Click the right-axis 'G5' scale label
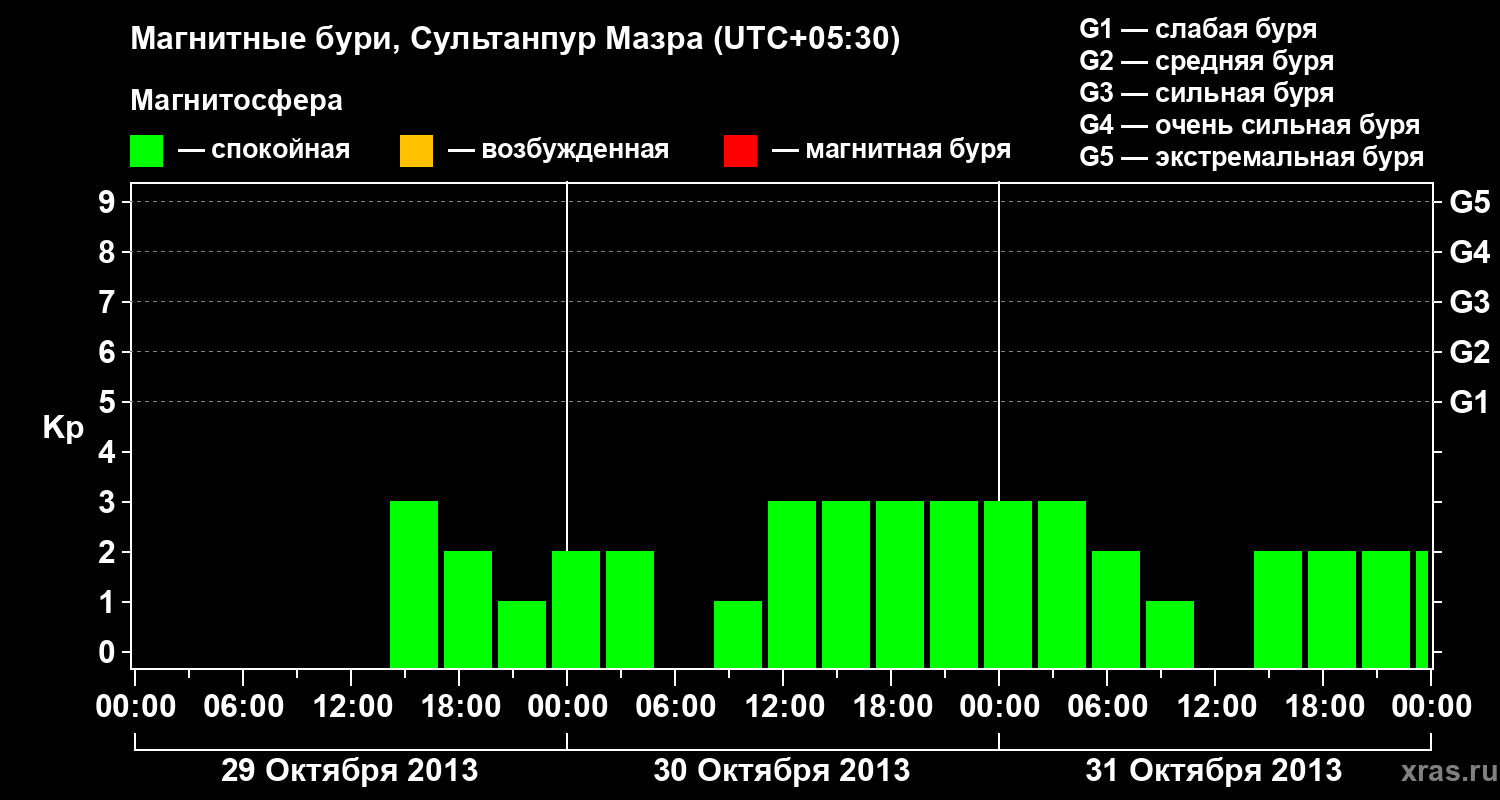Screen dimensions: 1500x800 1469,202
